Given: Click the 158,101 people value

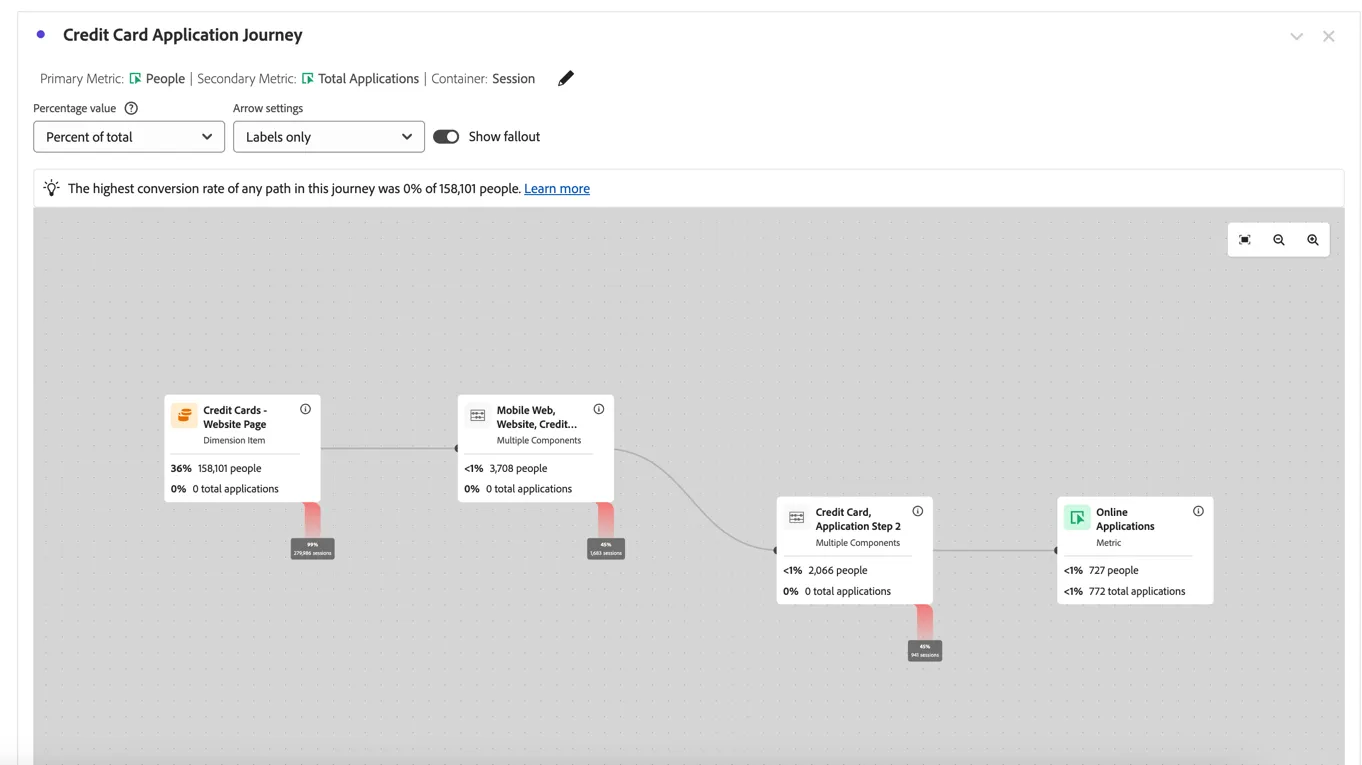Looking at the screenshot, I should 230,468.
